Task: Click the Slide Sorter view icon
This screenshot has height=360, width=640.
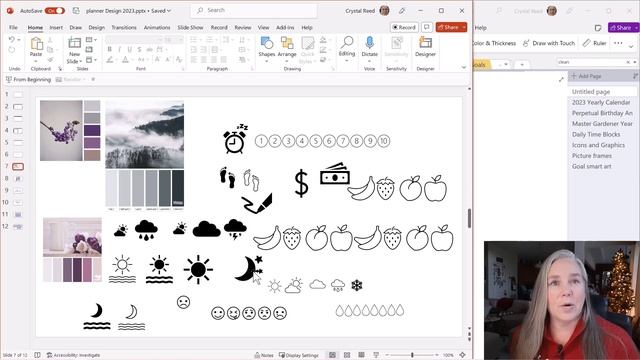Action: [x=347, y=355]
